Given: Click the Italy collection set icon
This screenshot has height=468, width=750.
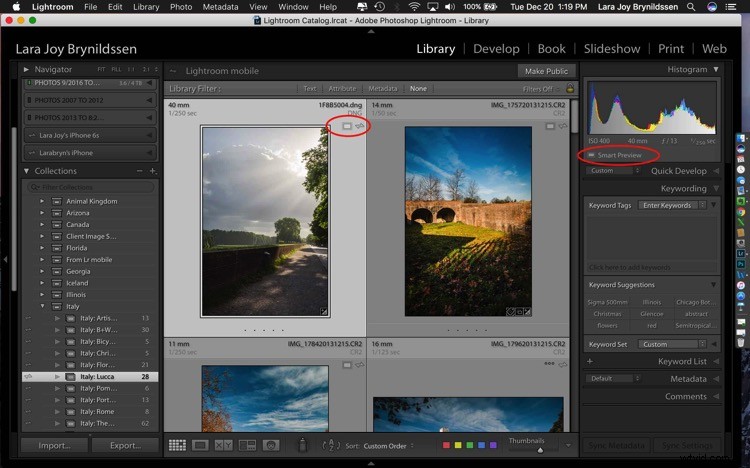Looking at the screenshot, I should point(57,306).
